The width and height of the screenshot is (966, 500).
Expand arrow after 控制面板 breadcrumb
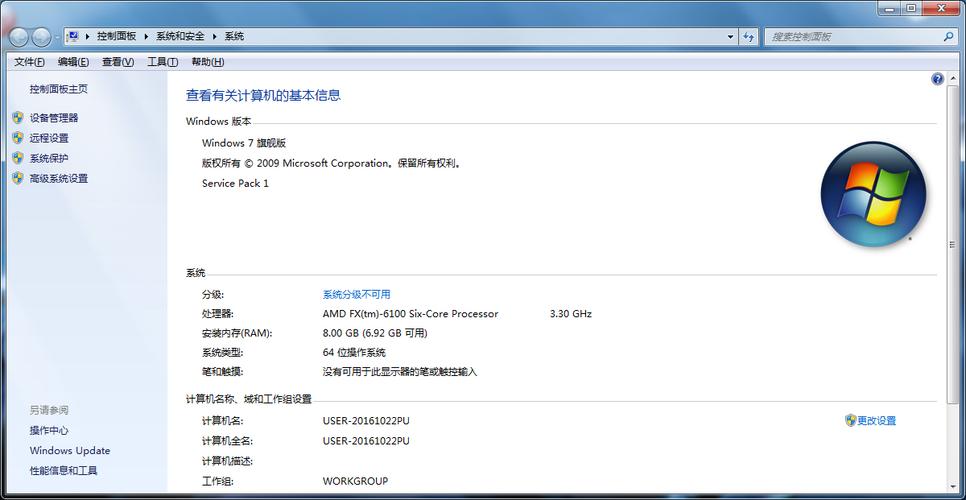[147, 36]
